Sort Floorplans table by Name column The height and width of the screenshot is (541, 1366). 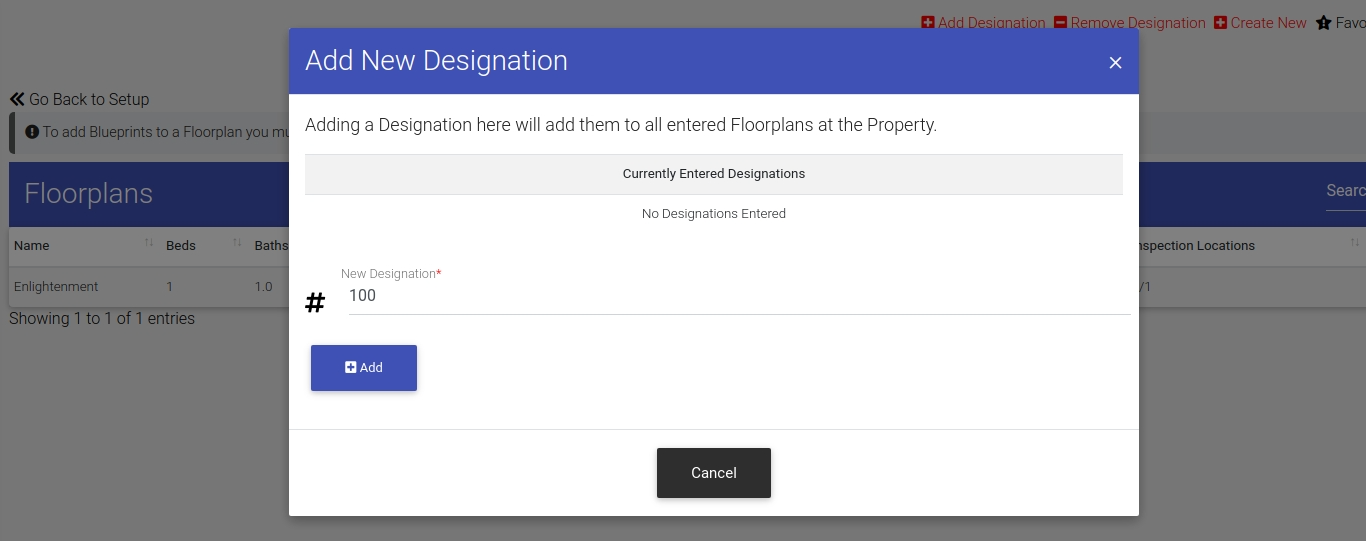click(83, 246)
